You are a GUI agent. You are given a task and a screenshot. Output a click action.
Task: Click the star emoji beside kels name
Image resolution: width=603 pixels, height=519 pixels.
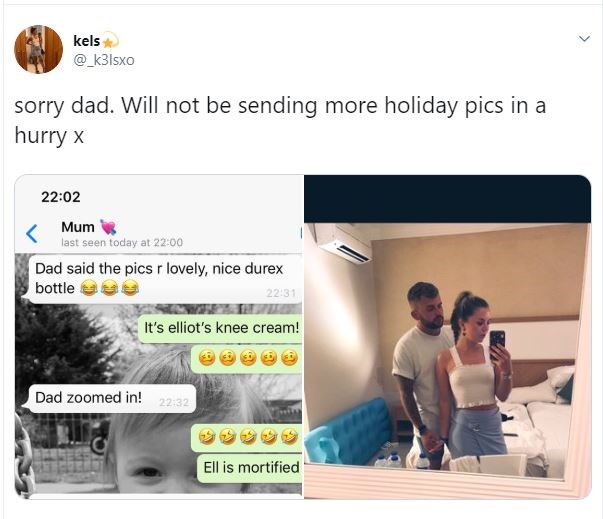coord(110,40)
